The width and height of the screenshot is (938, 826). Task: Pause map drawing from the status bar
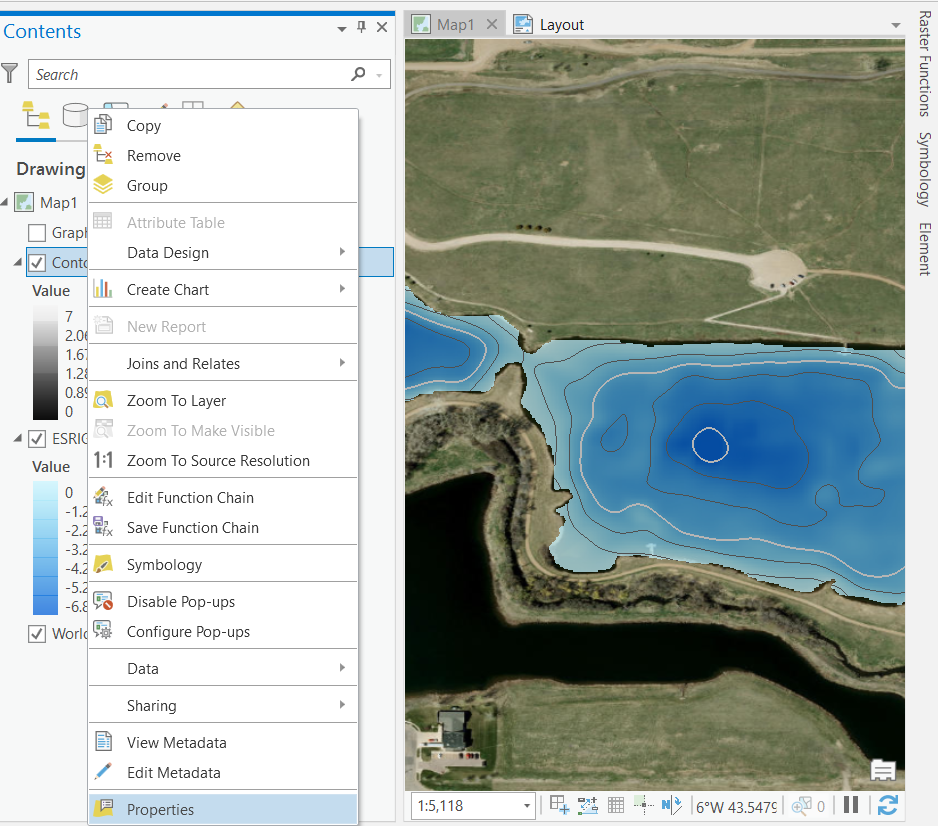tap(852, 805)
